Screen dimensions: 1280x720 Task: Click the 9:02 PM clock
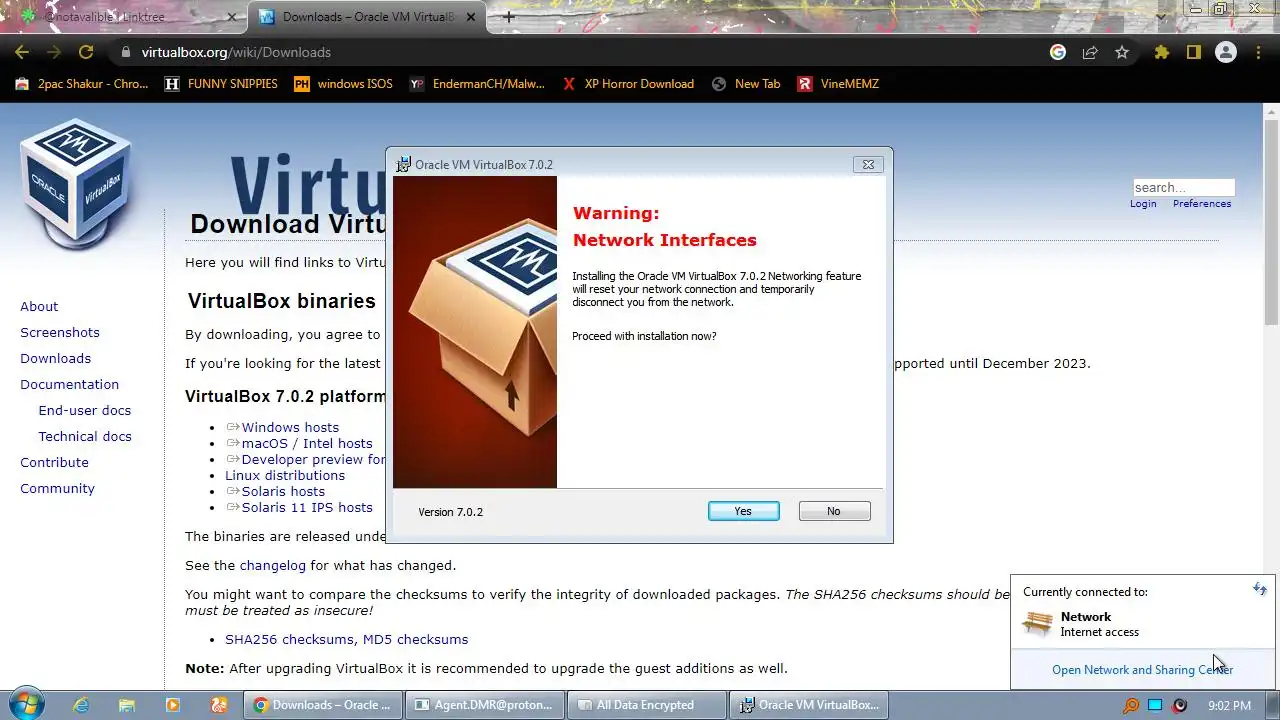pyautogui.click(x=1229, y=705)
